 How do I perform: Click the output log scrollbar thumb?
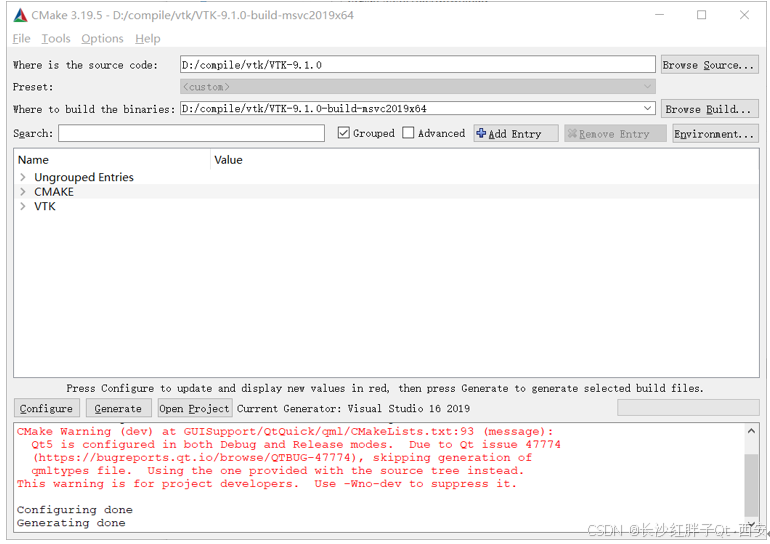[x=751, y=485]
